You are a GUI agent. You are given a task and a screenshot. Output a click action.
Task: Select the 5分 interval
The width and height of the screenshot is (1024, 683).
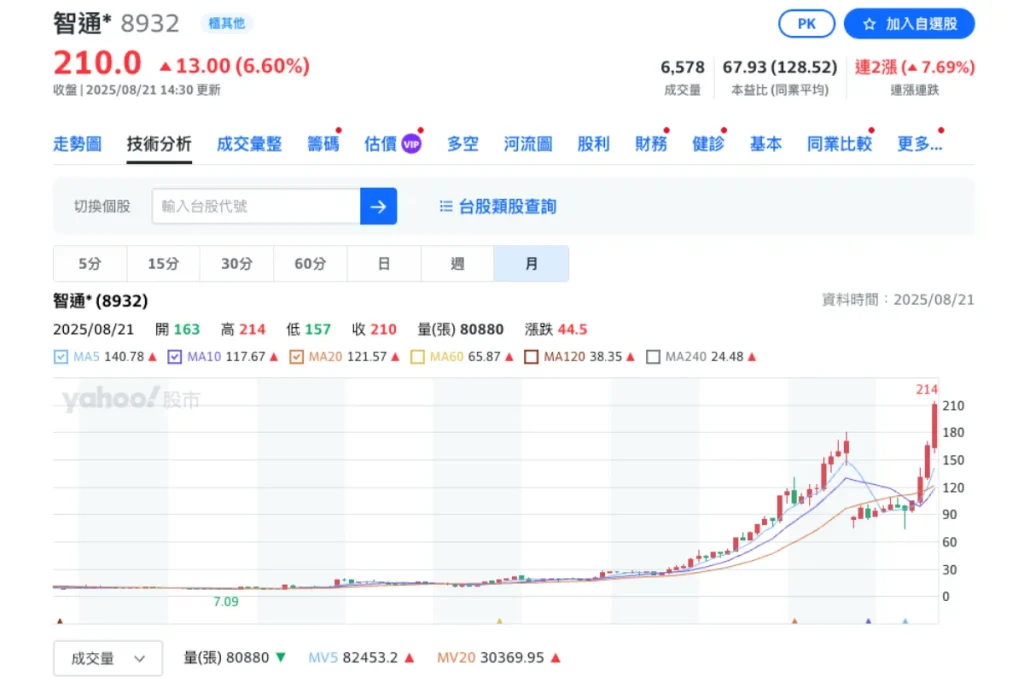(x=90, y=264)
